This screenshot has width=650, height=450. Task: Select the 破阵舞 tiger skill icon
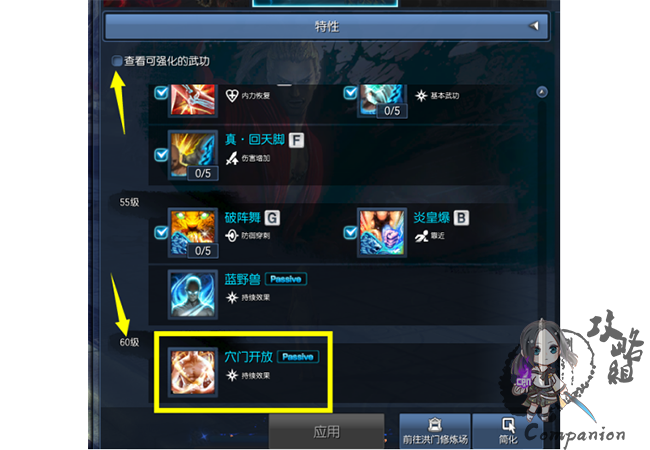click(193, 232)
